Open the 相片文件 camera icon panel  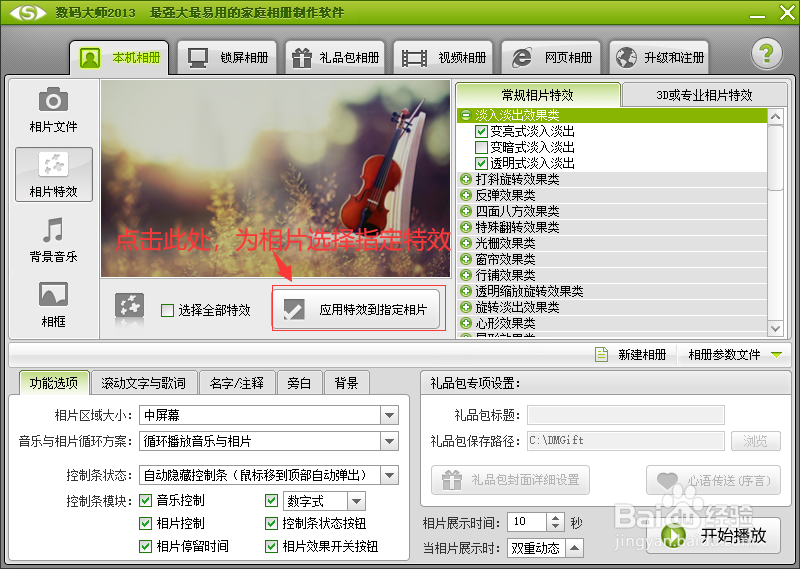click(53, 110)
